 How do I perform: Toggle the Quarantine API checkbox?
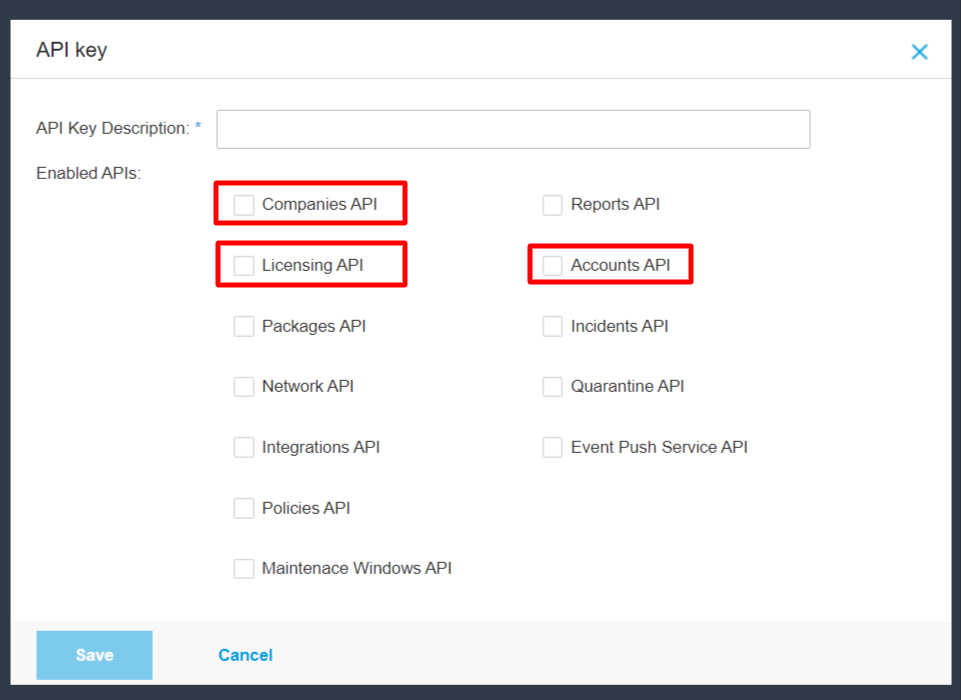552,387
